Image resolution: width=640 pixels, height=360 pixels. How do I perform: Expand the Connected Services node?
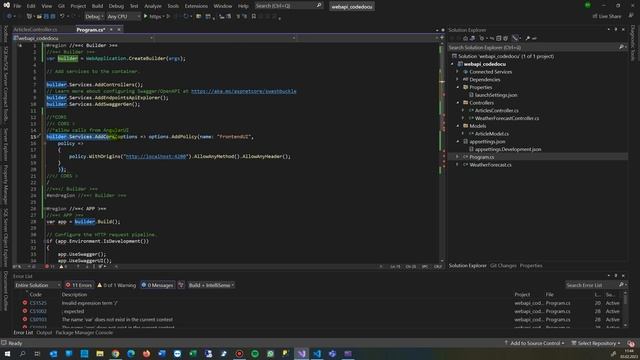pyautogui.click(x=458, y=72)
